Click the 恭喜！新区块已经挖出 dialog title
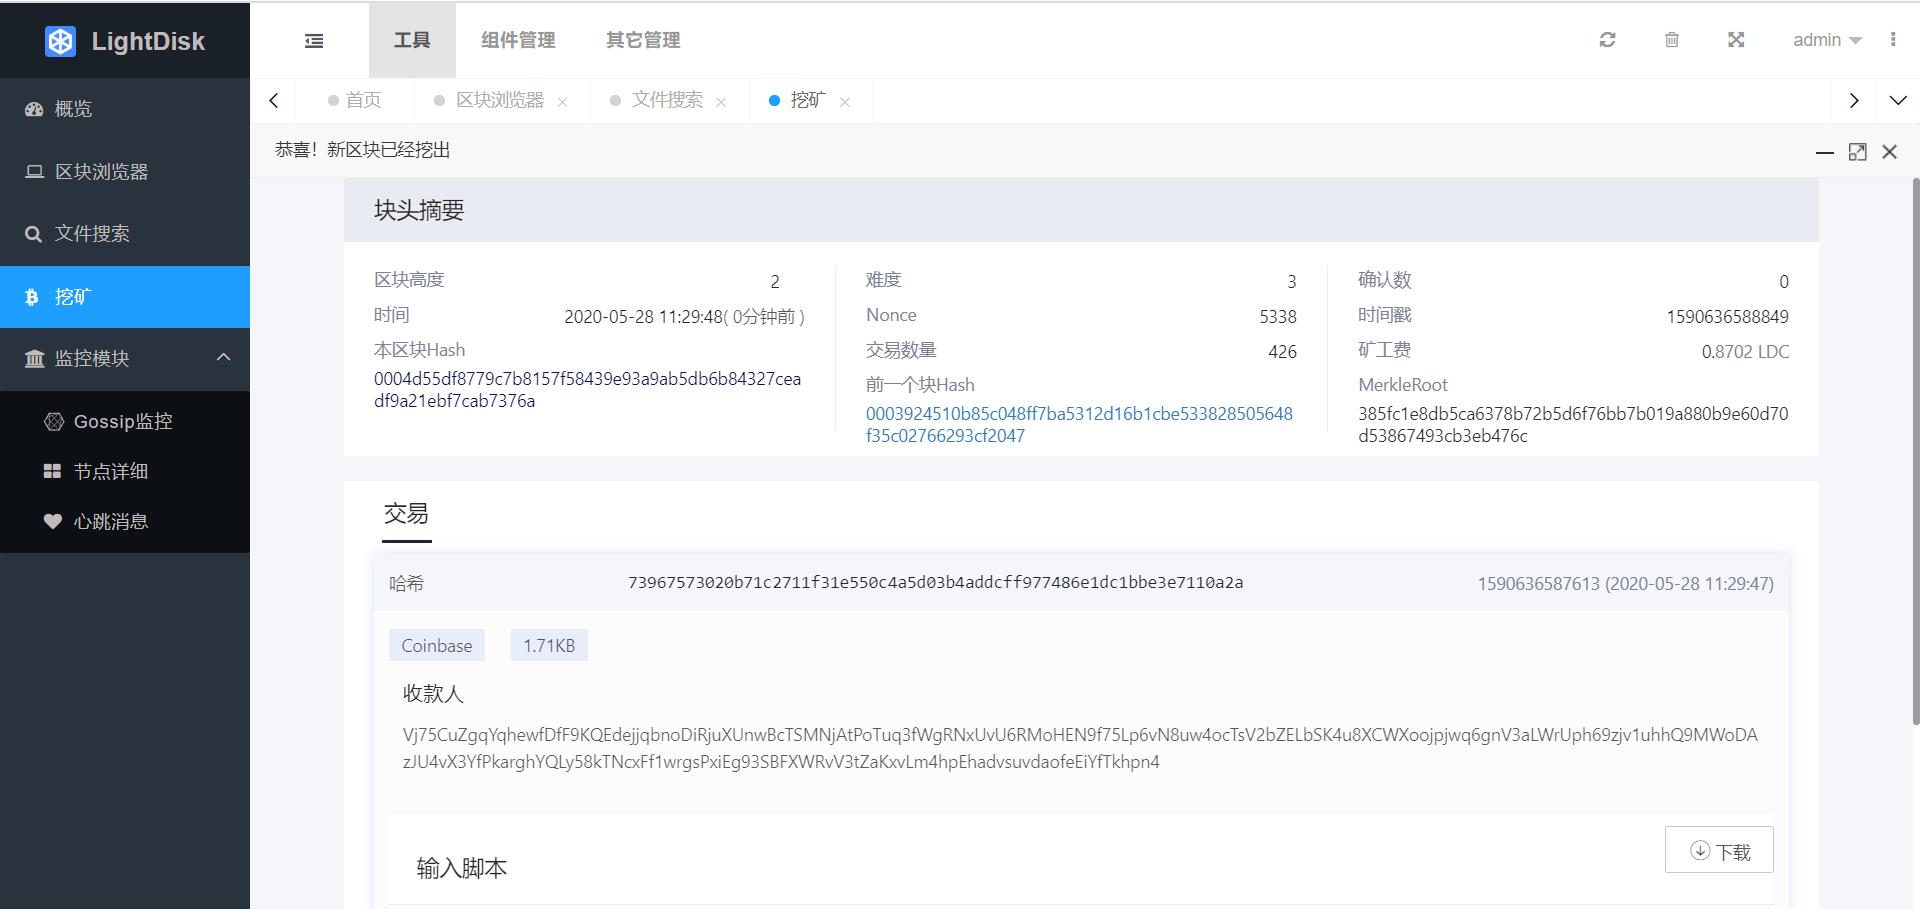The height and width of the screenshot is (909, 1920). 363,150
